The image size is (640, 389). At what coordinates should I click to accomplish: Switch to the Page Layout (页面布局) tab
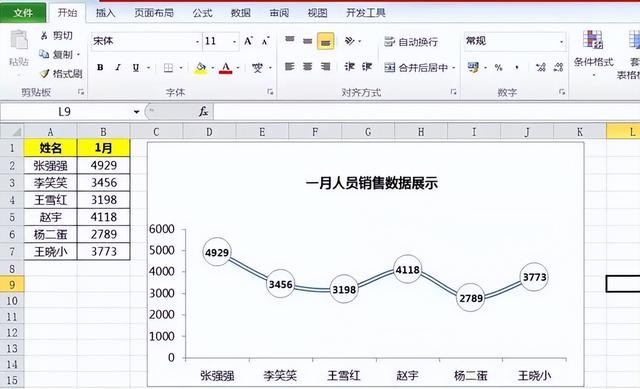click(154, 13)
